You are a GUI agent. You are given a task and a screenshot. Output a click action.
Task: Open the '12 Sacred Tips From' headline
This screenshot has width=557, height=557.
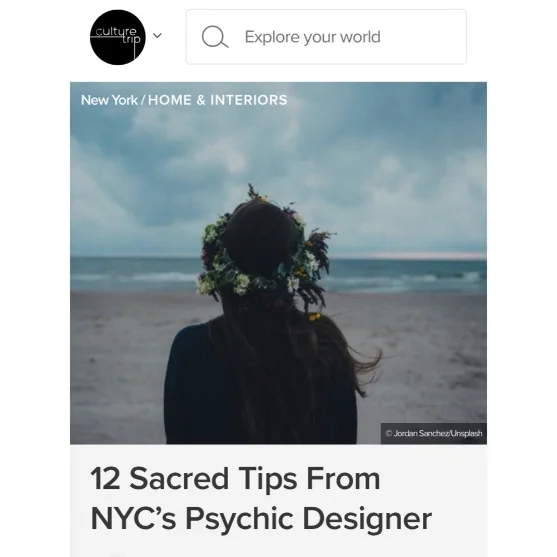click(x=235, y=479)
